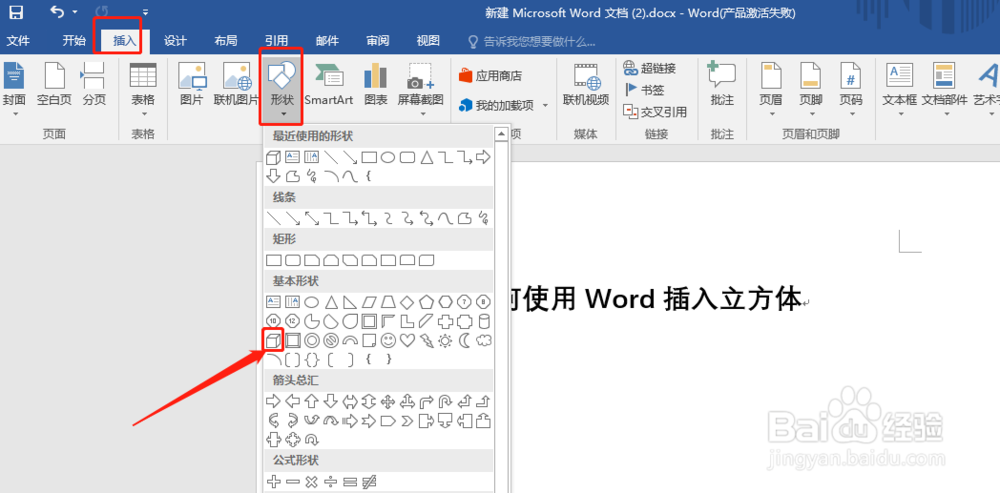Select the diamond shape in 基本形状
The image size is (1000, 493).
pos(407,301)
